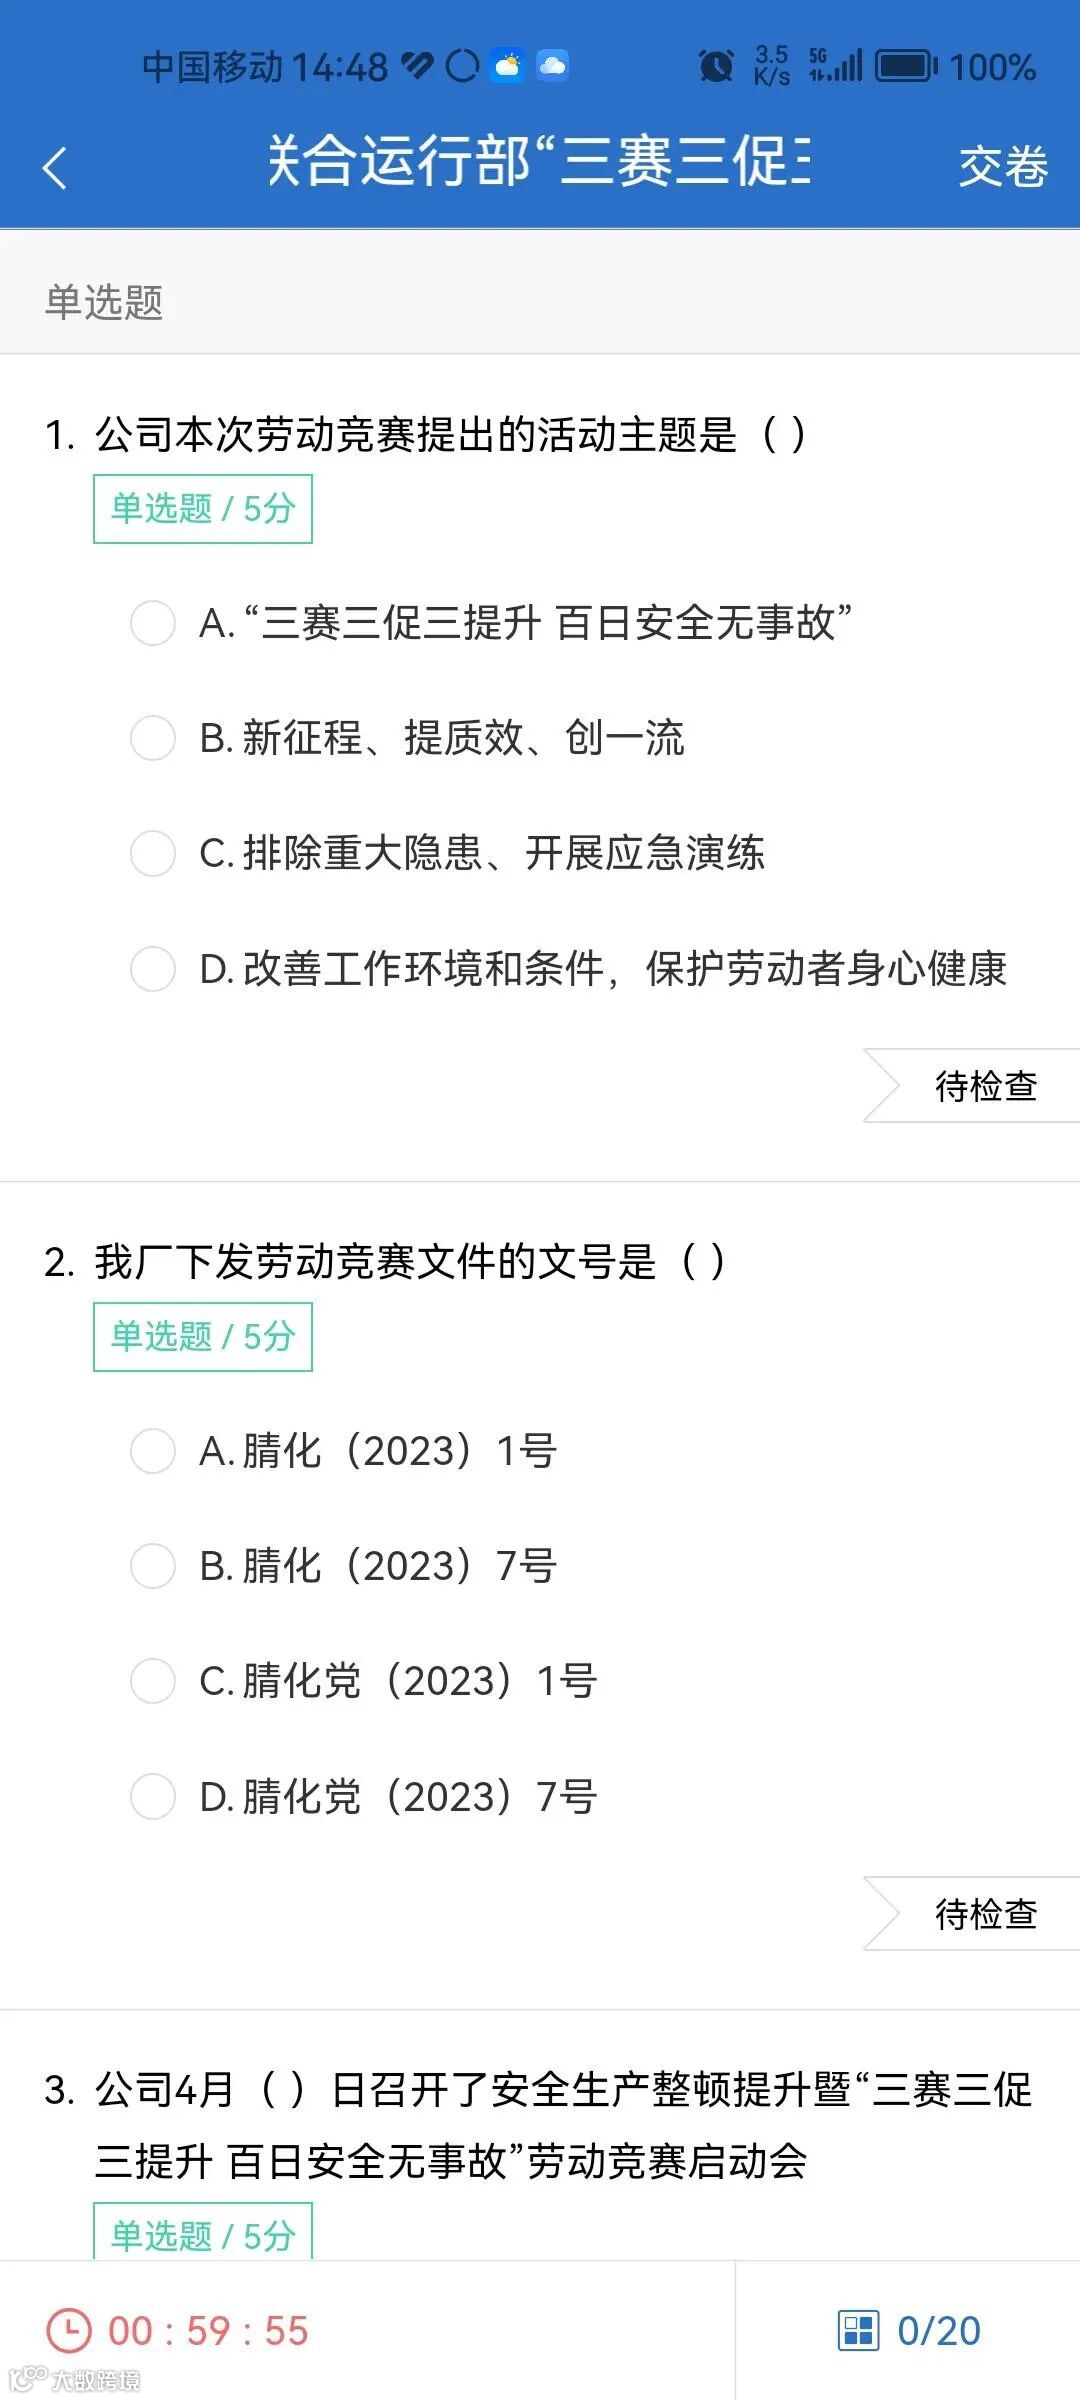Open the 0/20 progress counter
The width and height of the screenshot is (1080, 2400).
(x=938, y=2330)
